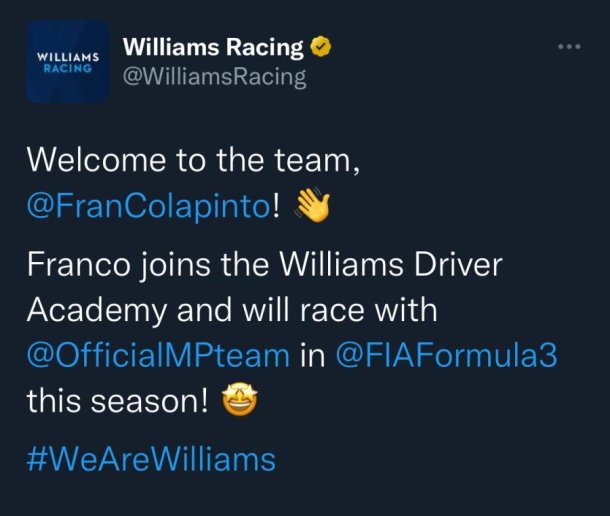
Task: Open the three-dot more options menu
Action: [x=569, y=47]
